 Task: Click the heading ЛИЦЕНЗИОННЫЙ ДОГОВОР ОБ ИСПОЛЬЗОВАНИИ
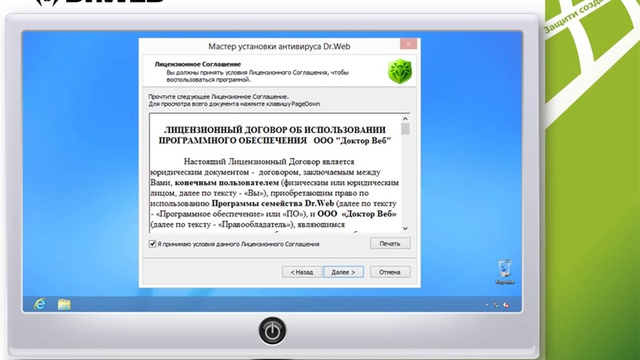tap(275, 130)
